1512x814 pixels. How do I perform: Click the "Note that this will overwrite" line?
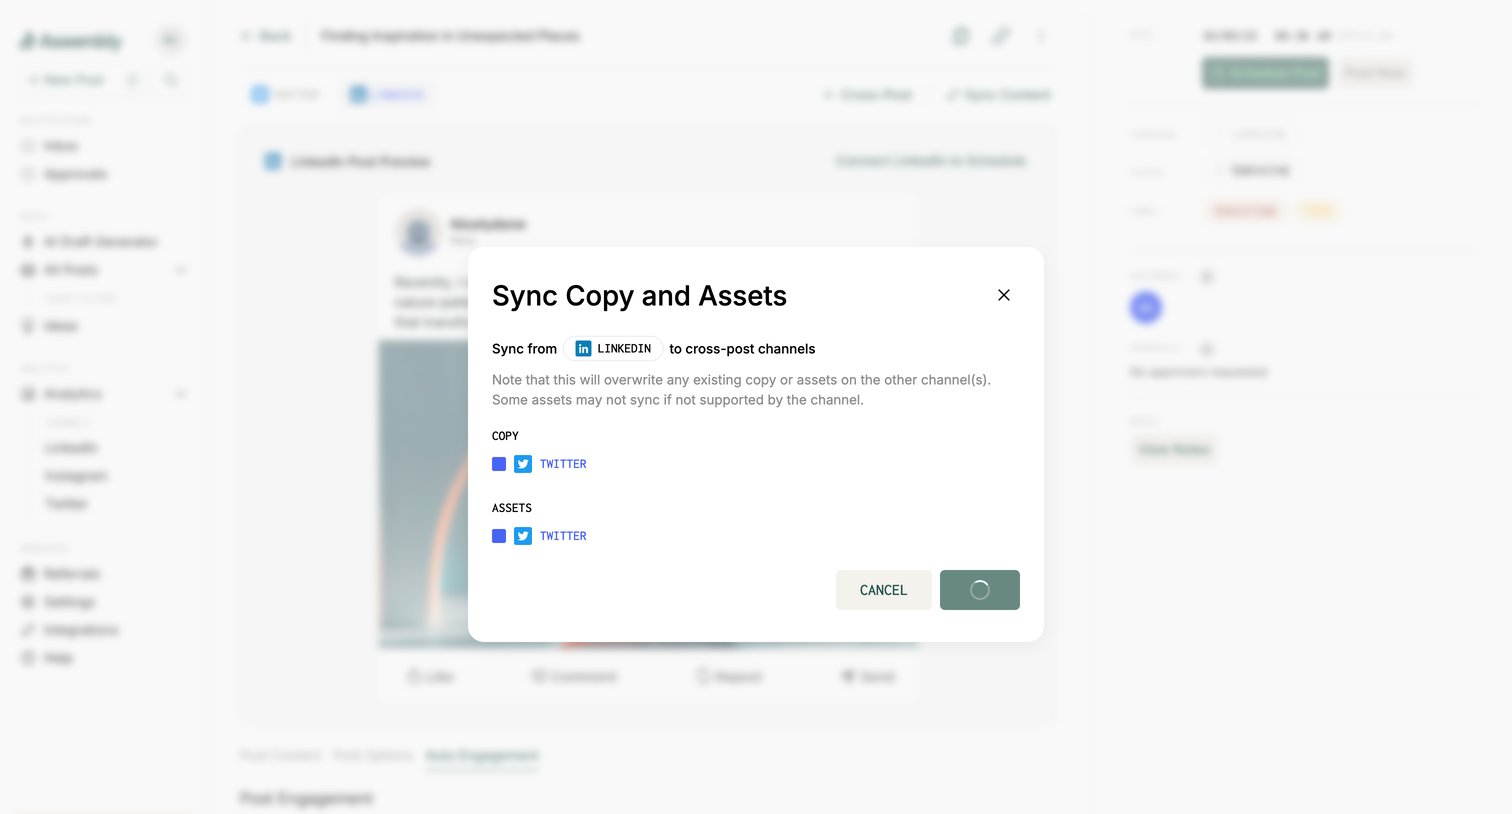click(741, 380)
